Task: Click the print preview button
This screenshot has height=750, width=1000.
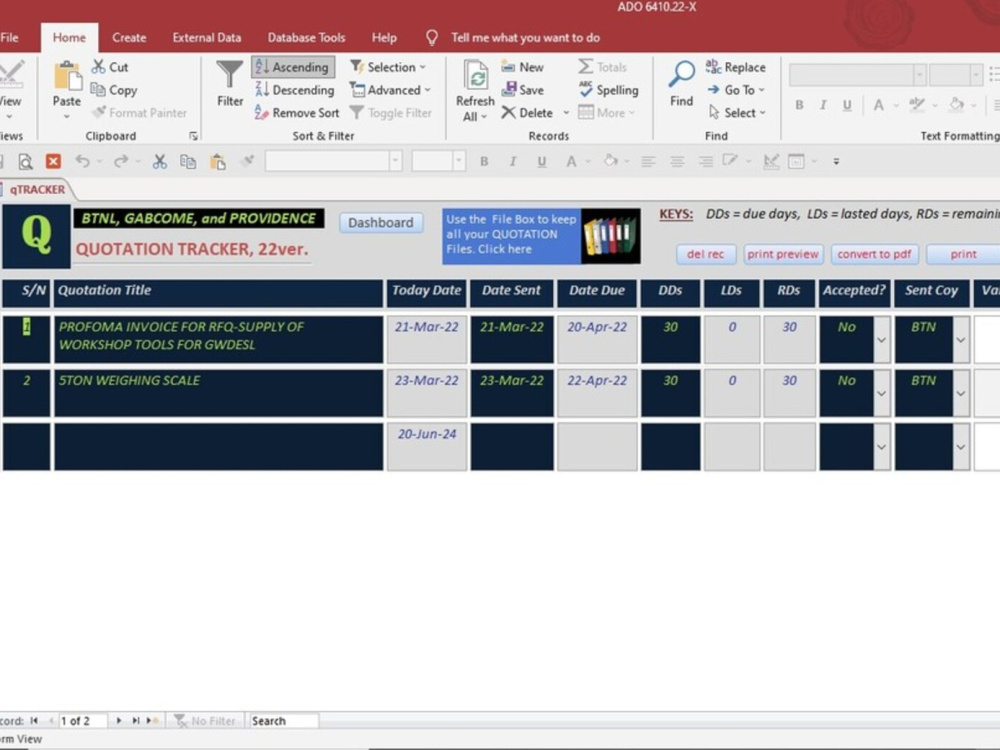Action: 783,254
